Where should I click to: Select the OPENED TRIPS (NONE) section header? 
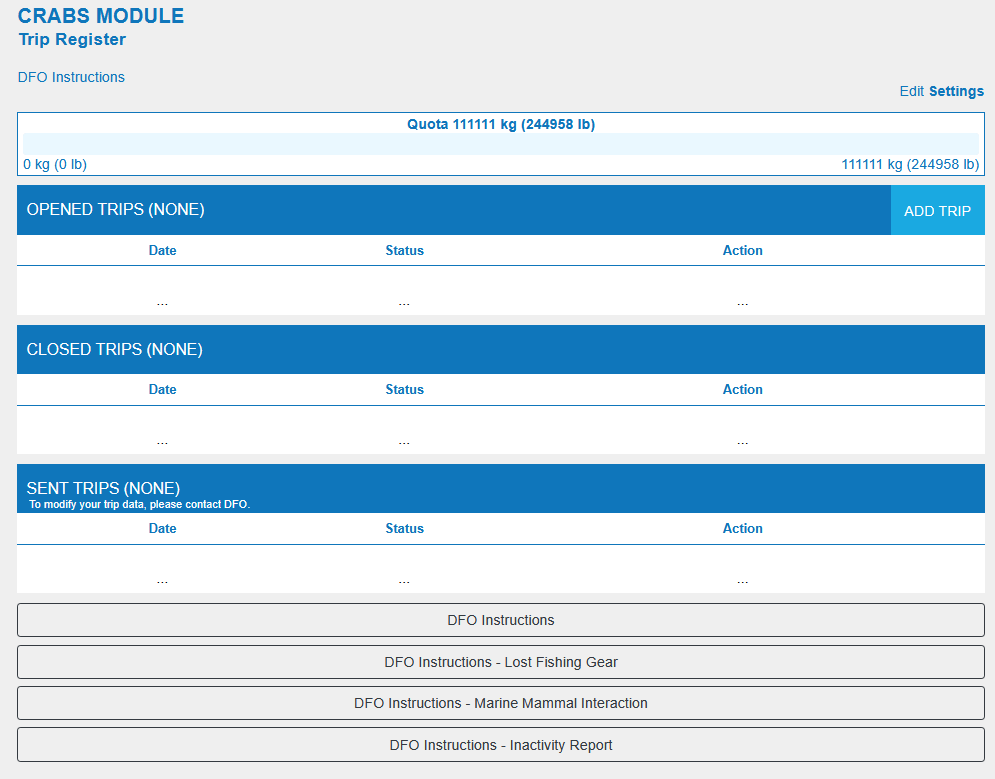[x=115, y=210]
